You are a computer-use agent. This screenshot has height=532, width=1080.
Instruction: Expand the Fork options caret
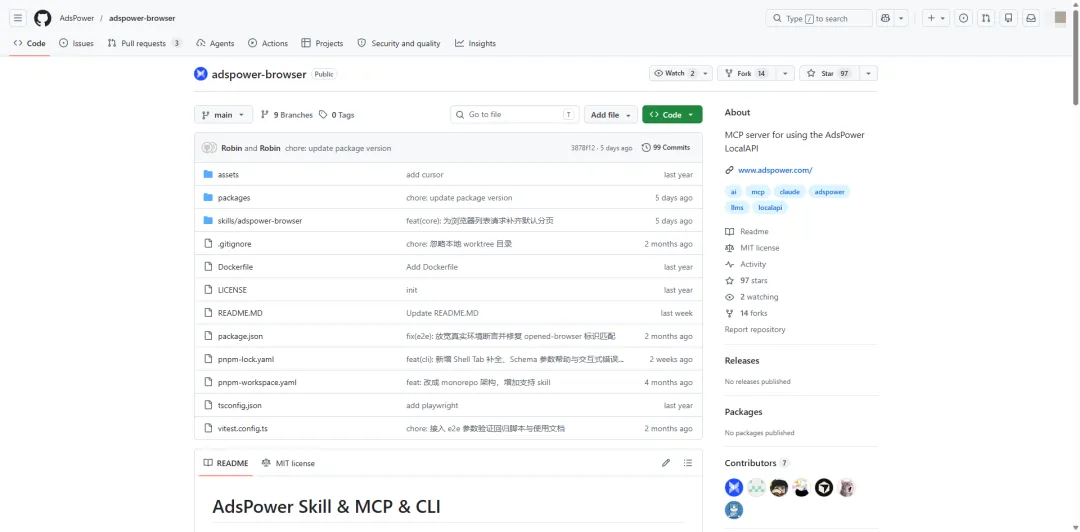coord(785,73)
